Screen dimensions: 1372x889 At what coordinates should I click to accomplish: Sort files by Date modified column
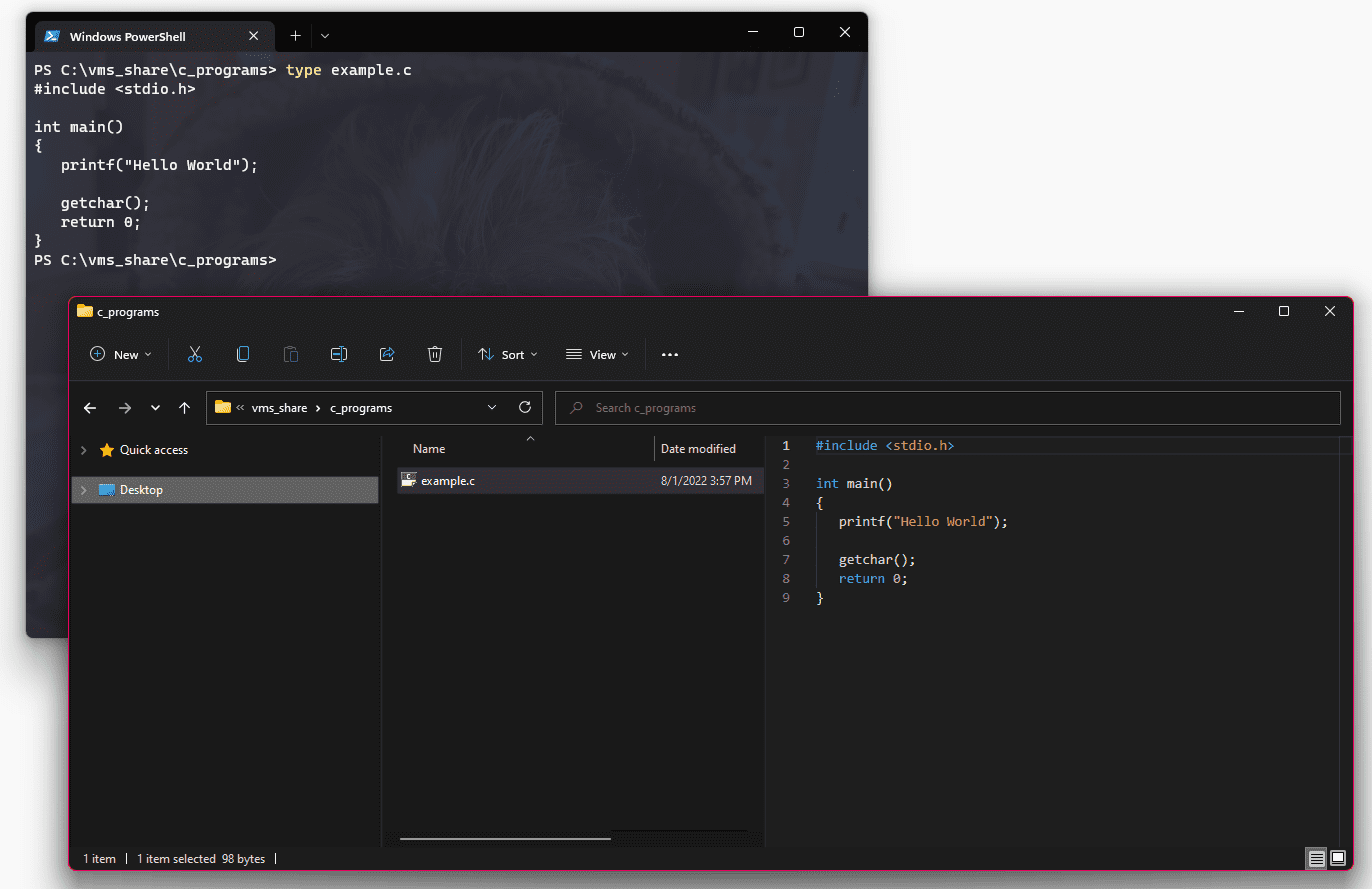[x=698, y=449]
